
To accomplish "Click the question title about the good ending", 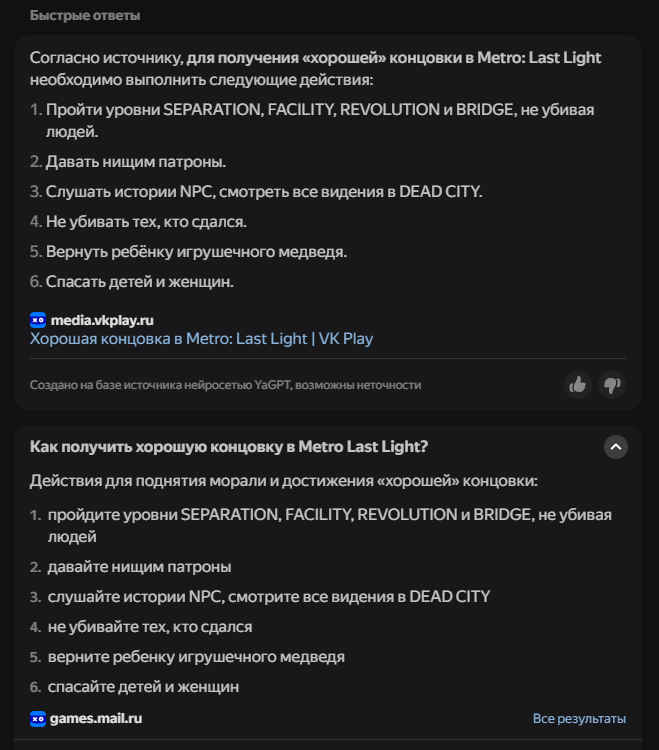I will point(229,446).
